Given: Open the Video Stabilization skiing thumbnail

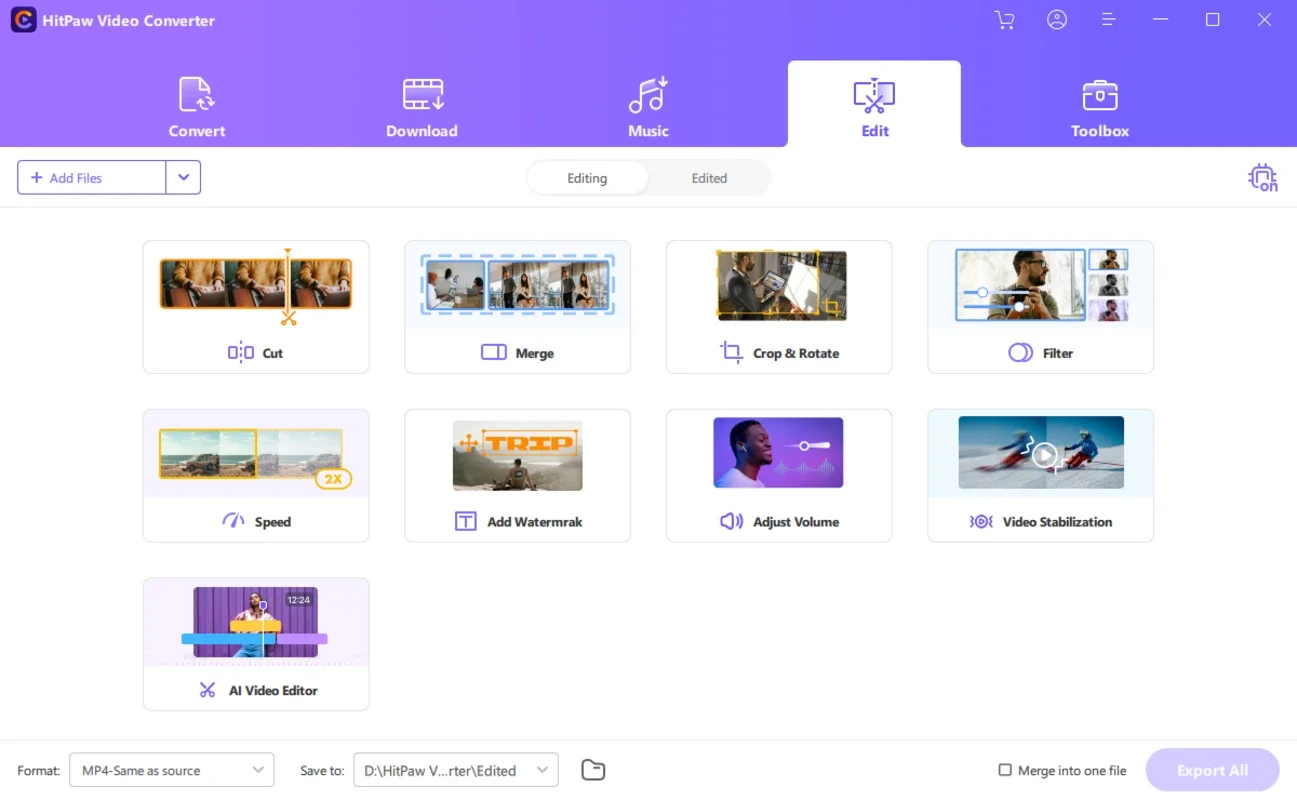Looking at the screenshot, I should (x=1041, y=453).
